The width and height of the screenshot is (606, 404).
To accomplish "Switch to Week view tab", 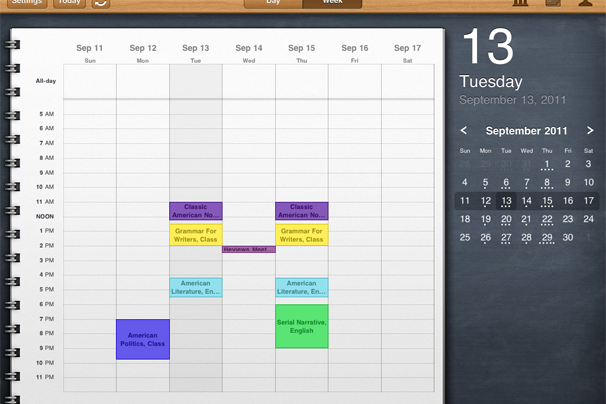I will [x=332, y=3].
